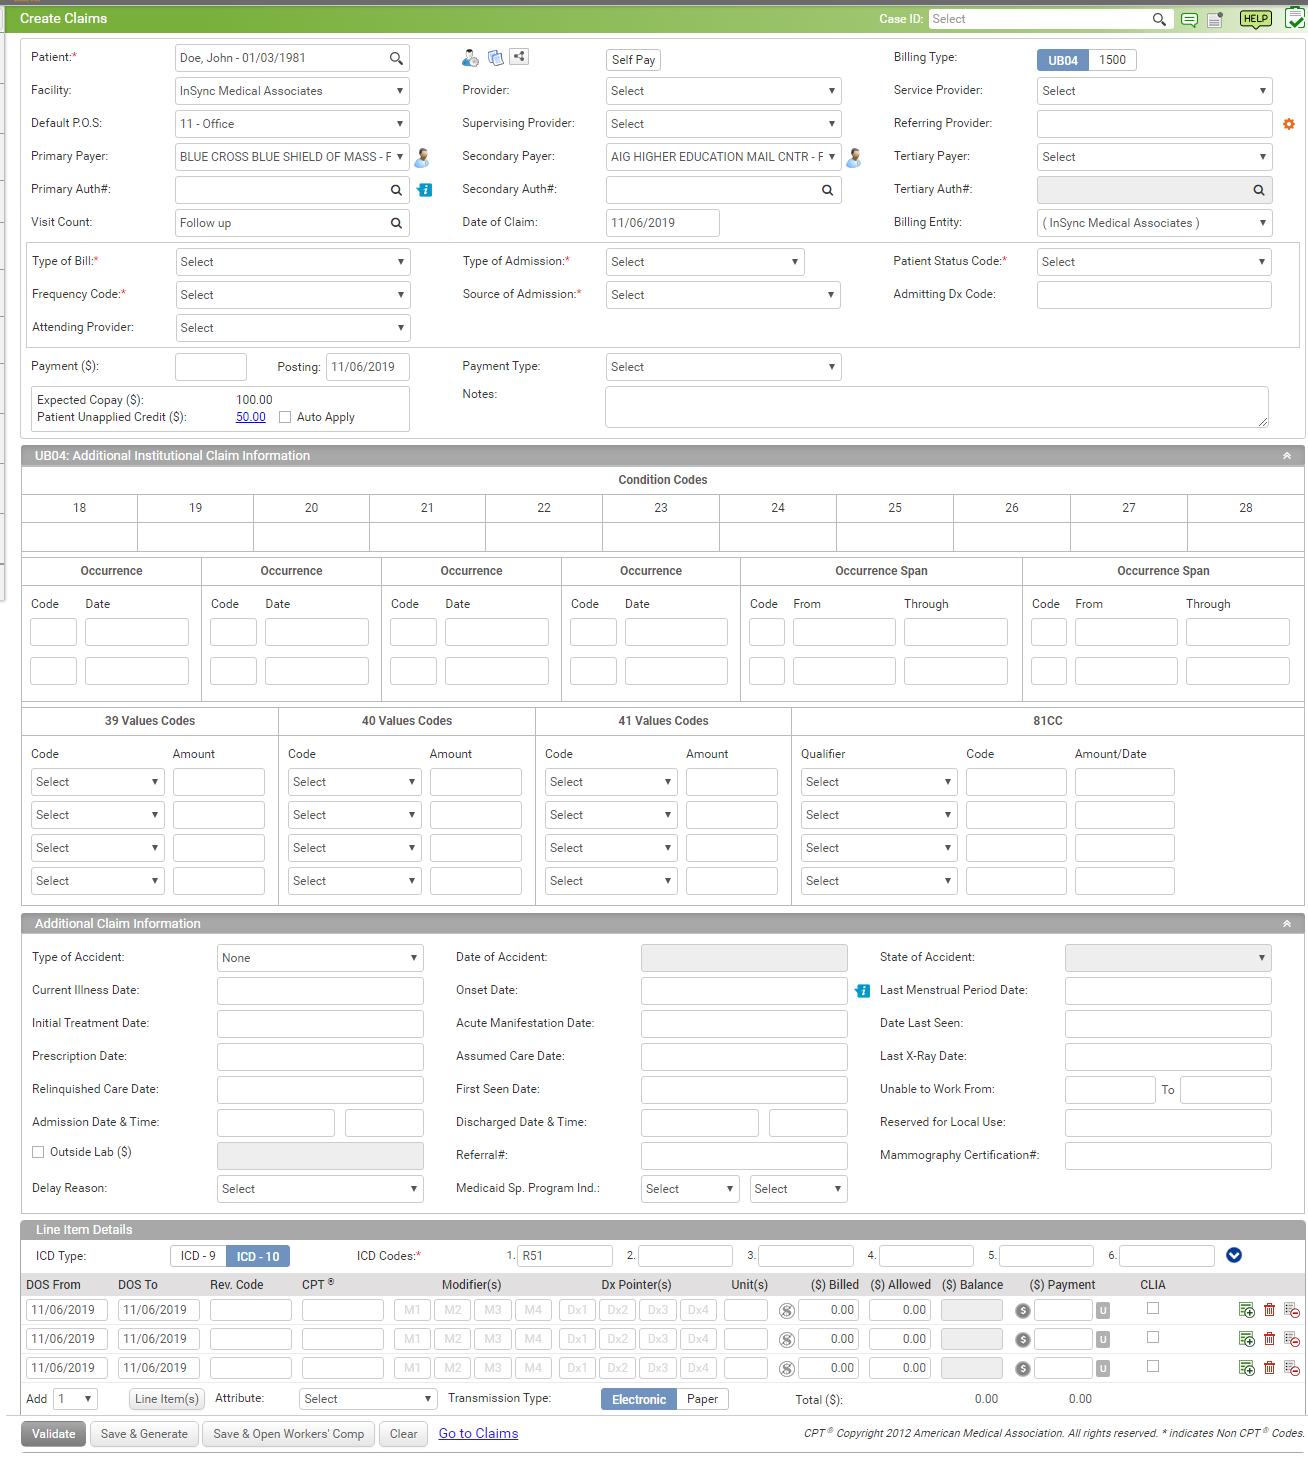Open the Type of Bill dropdown

[292, 262]
